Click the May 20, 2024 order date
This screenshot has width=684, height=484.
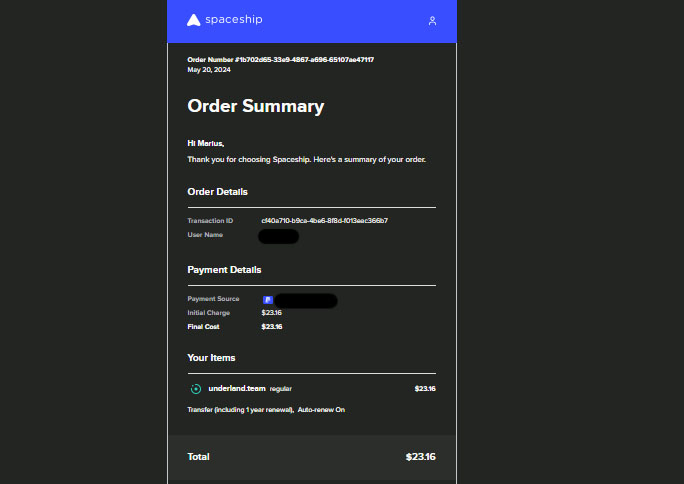point(209,70)
